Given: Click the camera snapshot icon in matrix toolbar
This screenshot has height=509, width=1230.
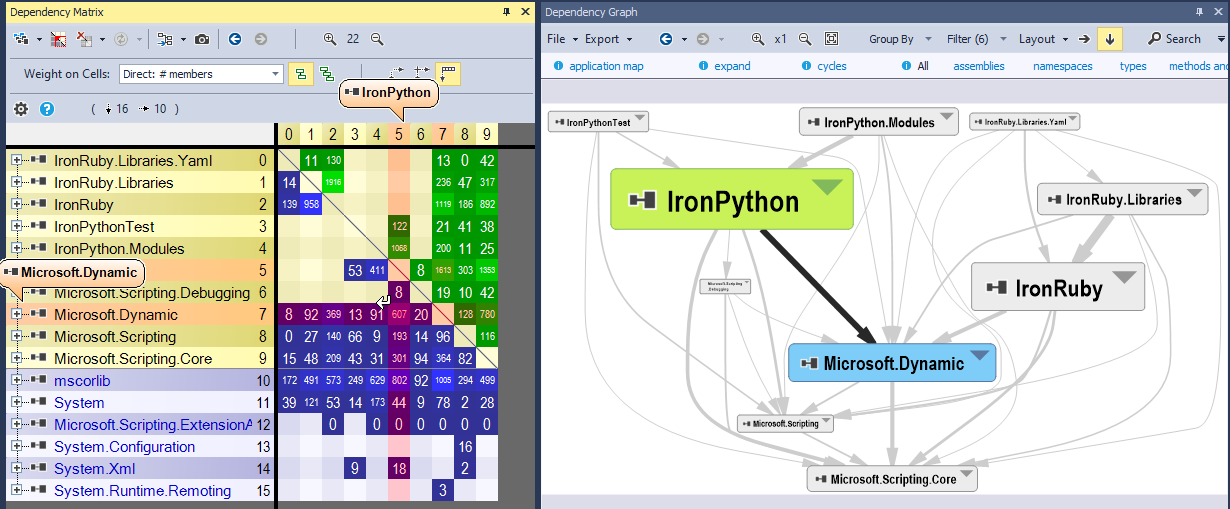Looking at the screenshot, I should (x=202, y=39).
